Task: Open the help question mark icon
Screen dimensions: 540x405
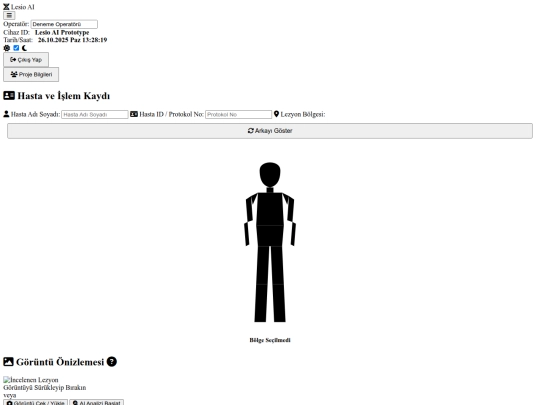Action: 112,362
